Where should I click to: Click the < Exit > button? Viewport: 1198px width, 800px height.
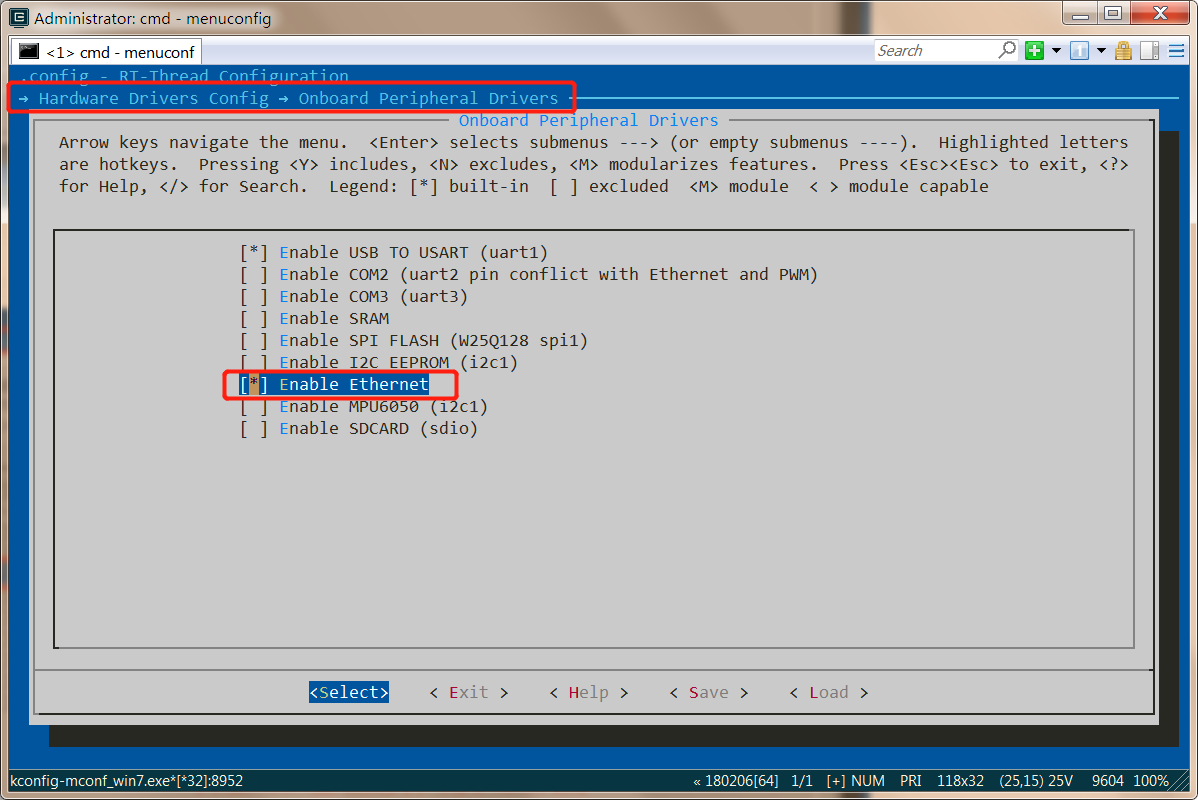[469, 692]
